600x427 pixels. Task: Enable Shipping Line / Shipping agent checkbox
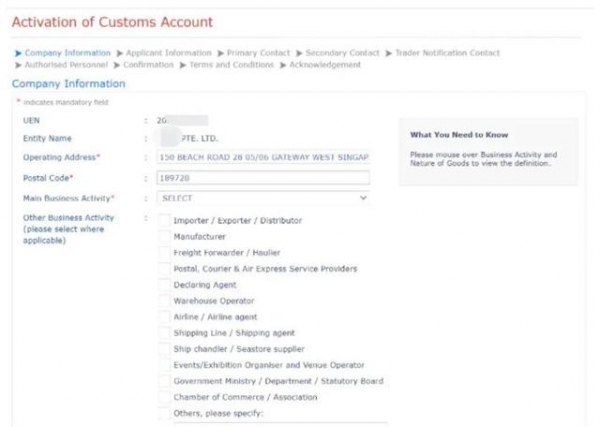click(x=164, y=332)
